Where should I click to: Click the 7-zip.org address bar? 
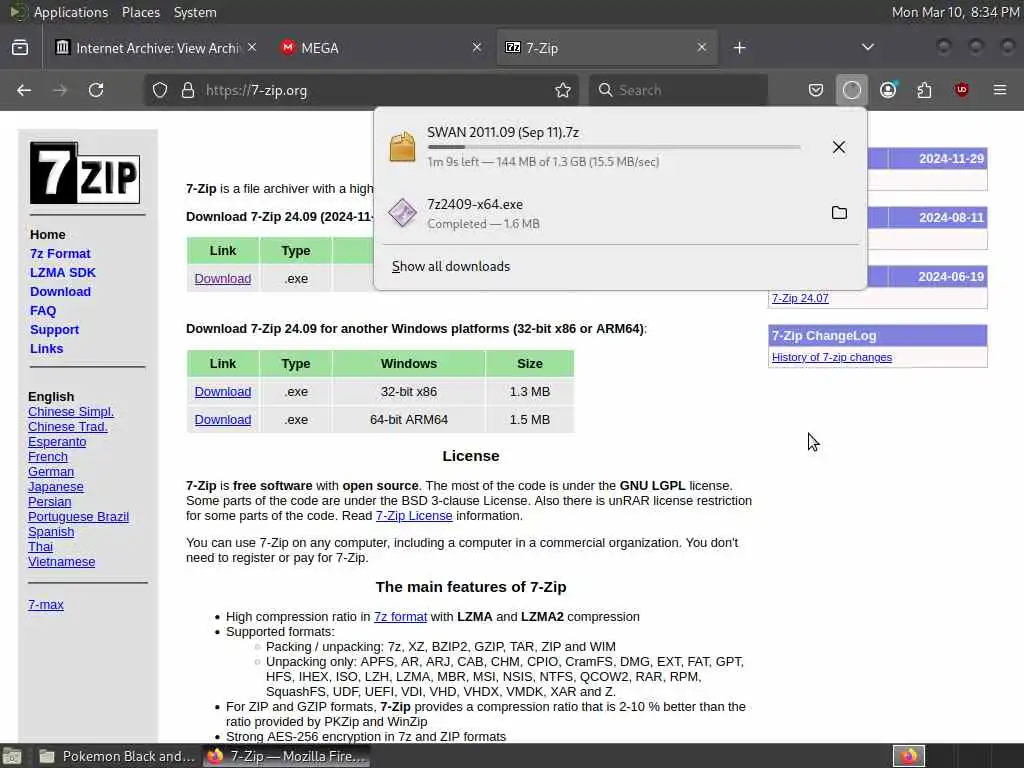(x=362, y=90)
